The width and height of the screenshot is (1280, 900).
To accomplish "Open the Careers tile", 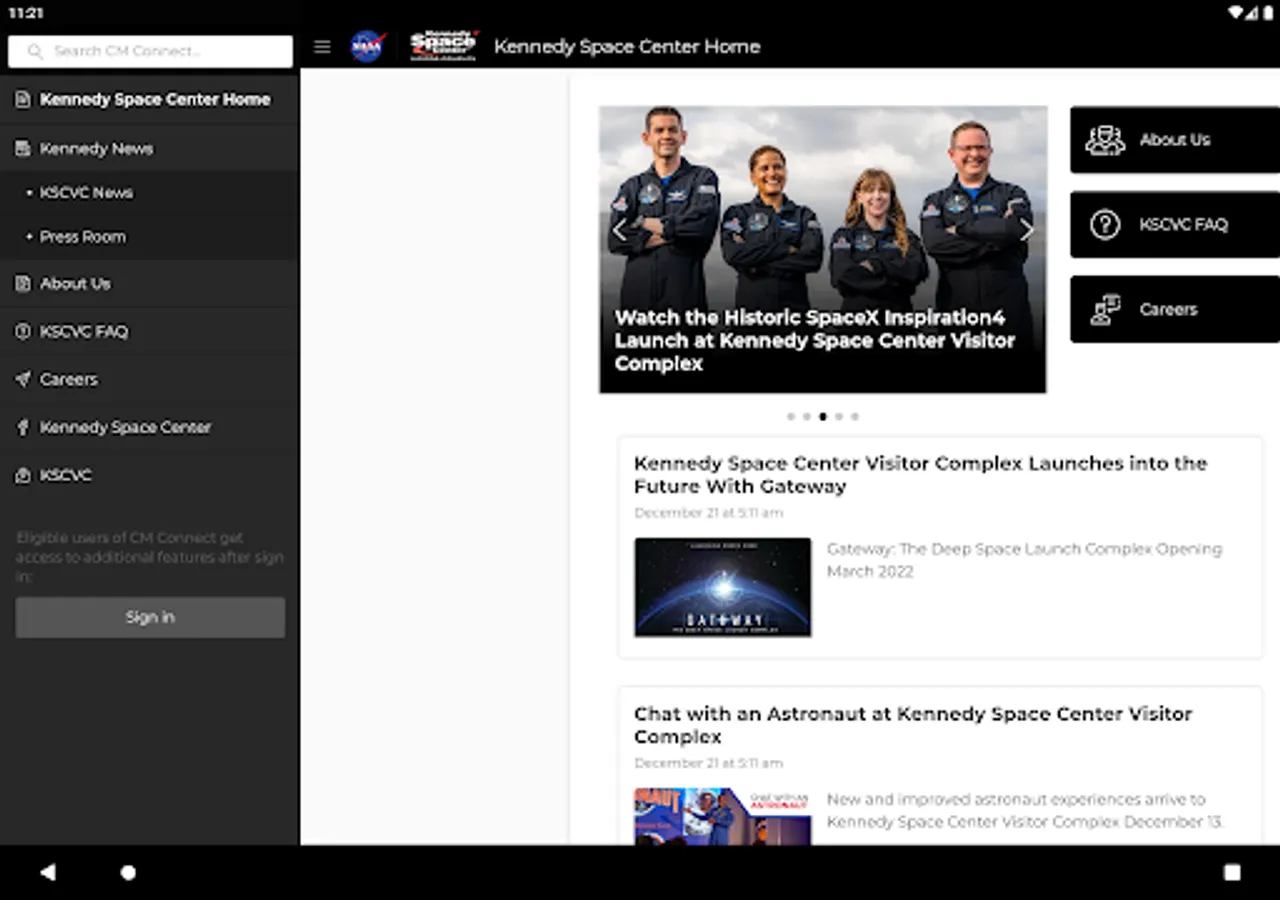I will (x=1174, y=310).
